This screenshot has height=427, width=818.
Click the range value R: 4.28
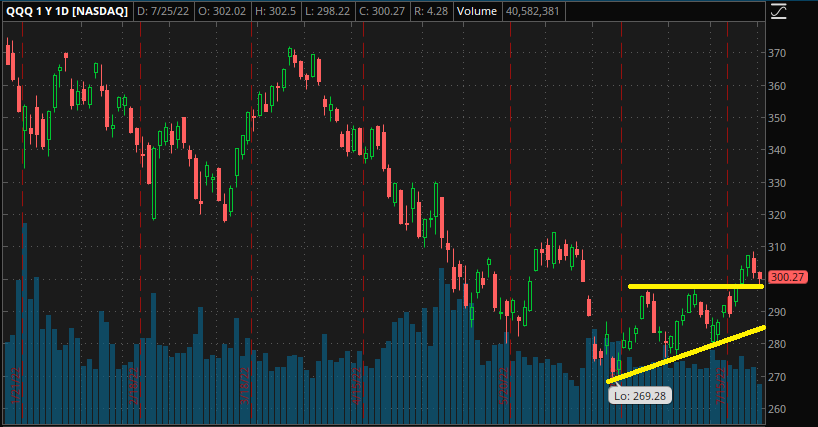431,11
